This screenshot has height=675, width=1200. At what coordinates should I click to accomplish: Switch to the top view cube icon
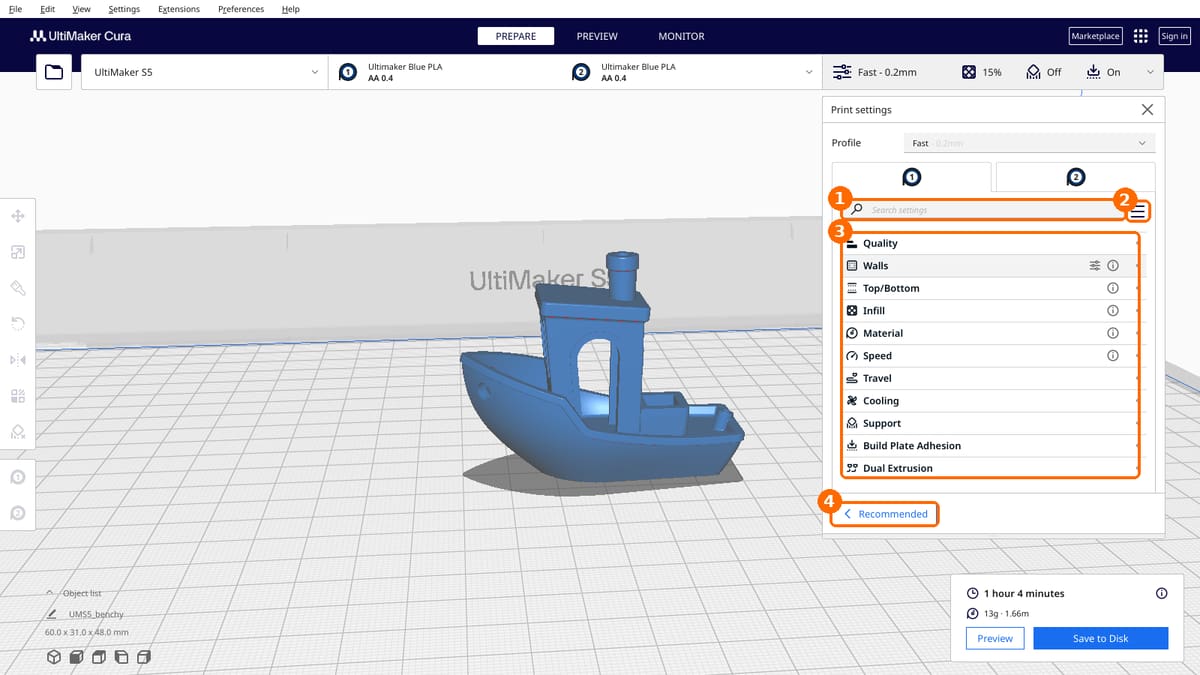[x=99, y=657]
